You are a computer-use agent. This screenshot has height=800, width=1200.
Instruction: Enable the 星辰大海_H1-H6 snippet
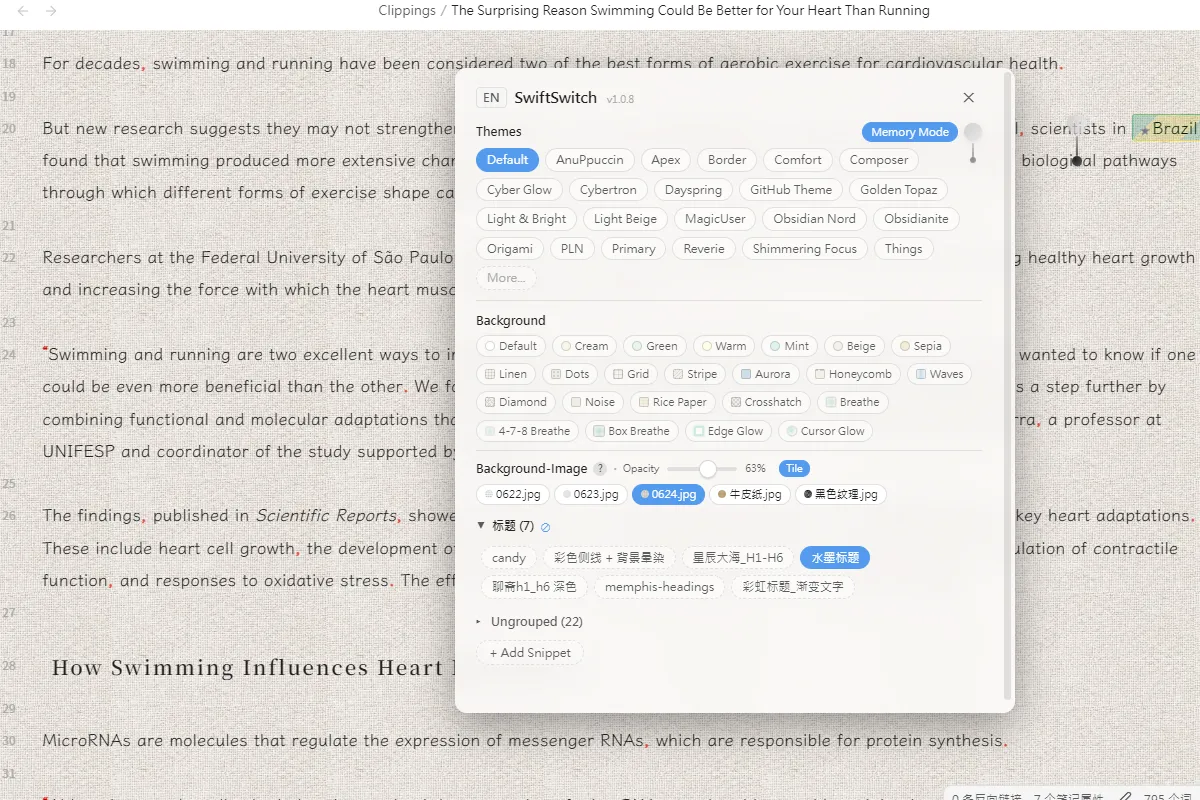click(738, 558)
